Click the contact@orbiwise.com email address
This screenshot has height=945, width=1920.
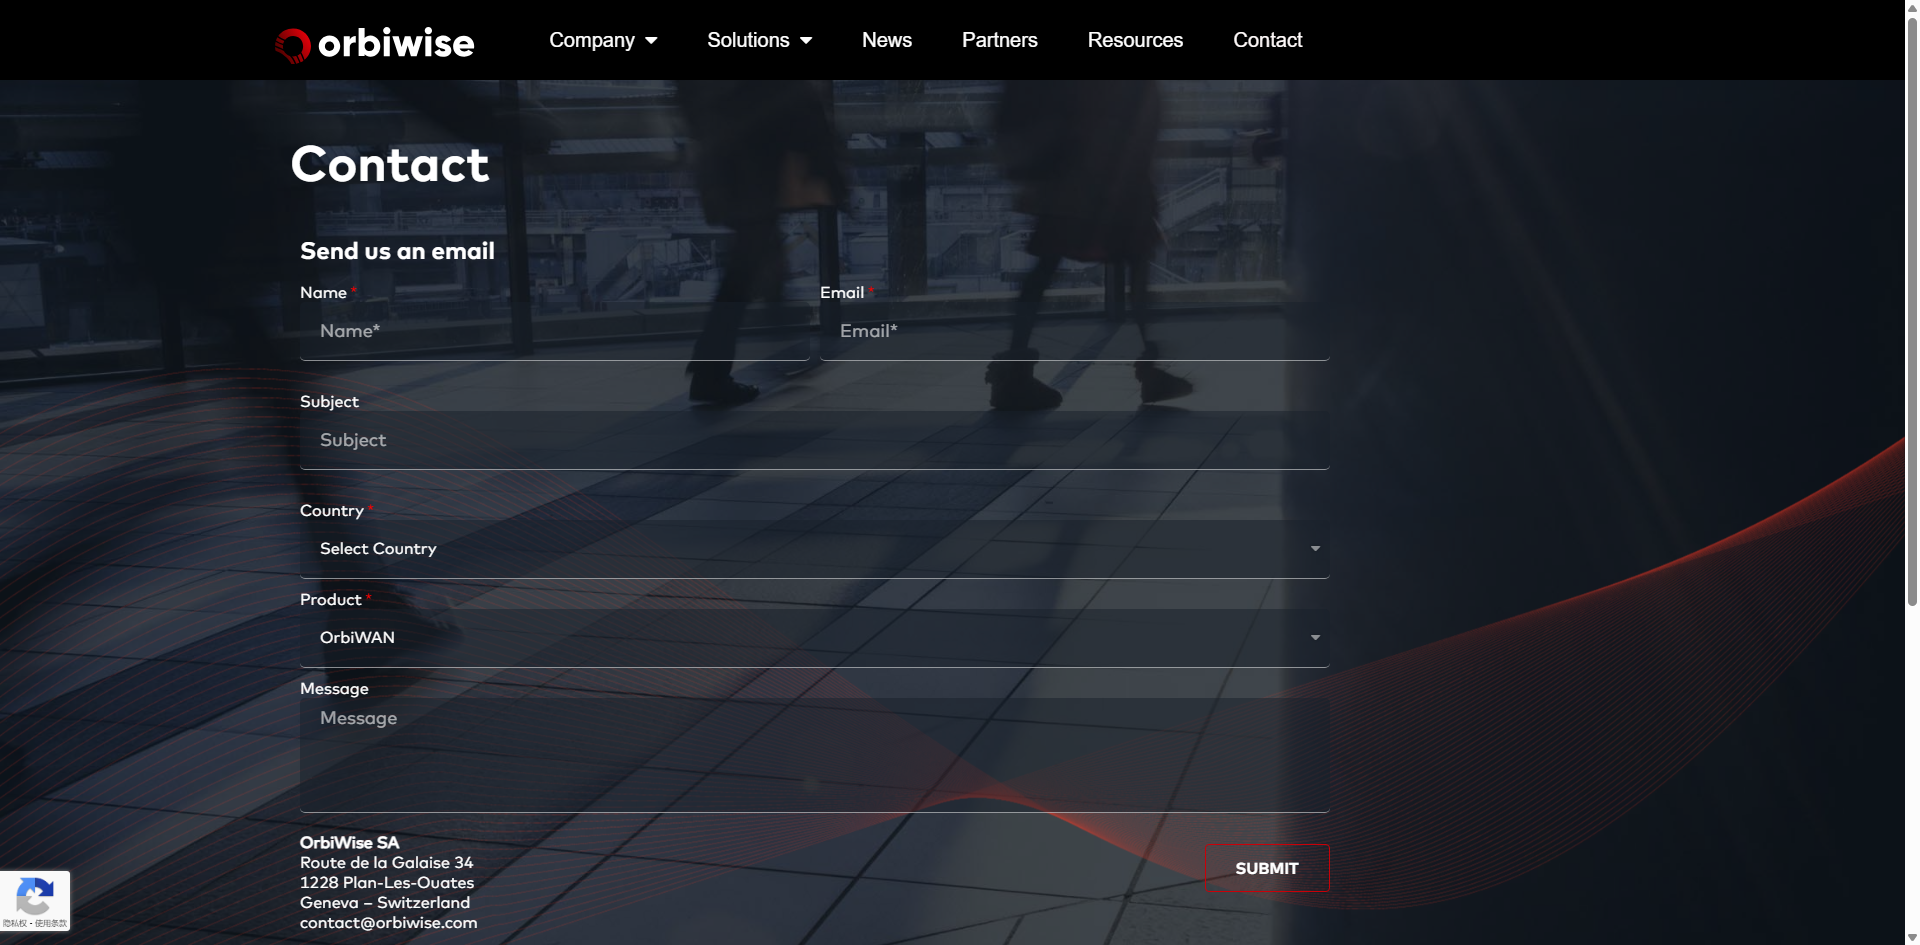(x=388, y=923)
